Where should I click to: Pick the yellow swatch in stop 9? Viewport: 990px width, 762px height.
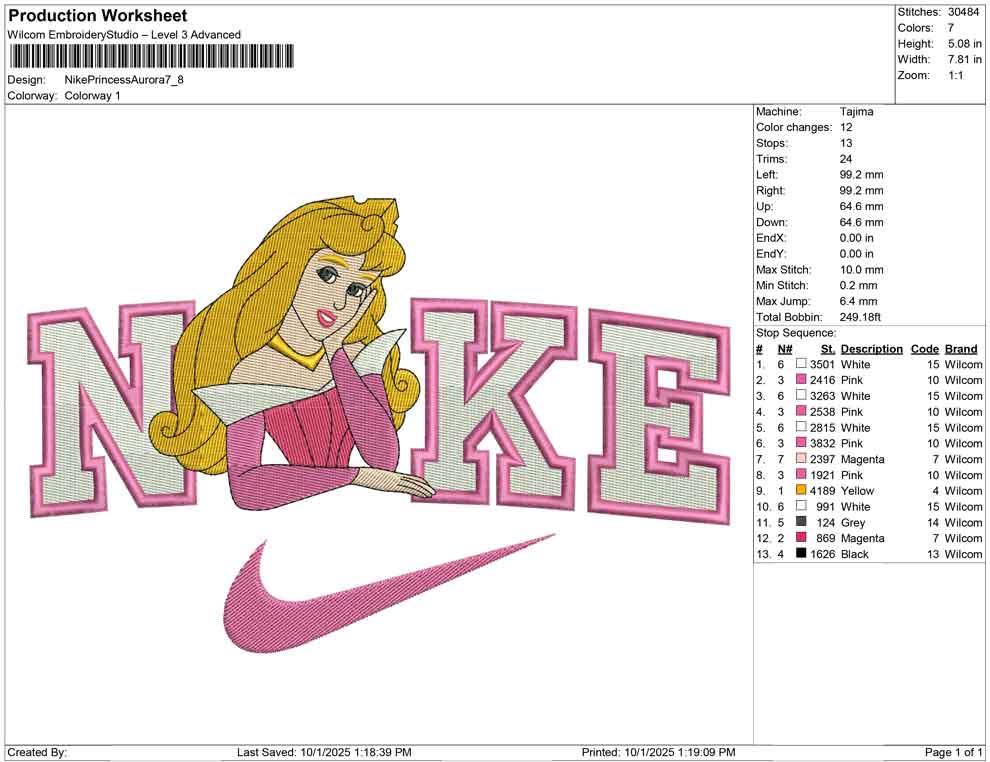click(801, 490)
